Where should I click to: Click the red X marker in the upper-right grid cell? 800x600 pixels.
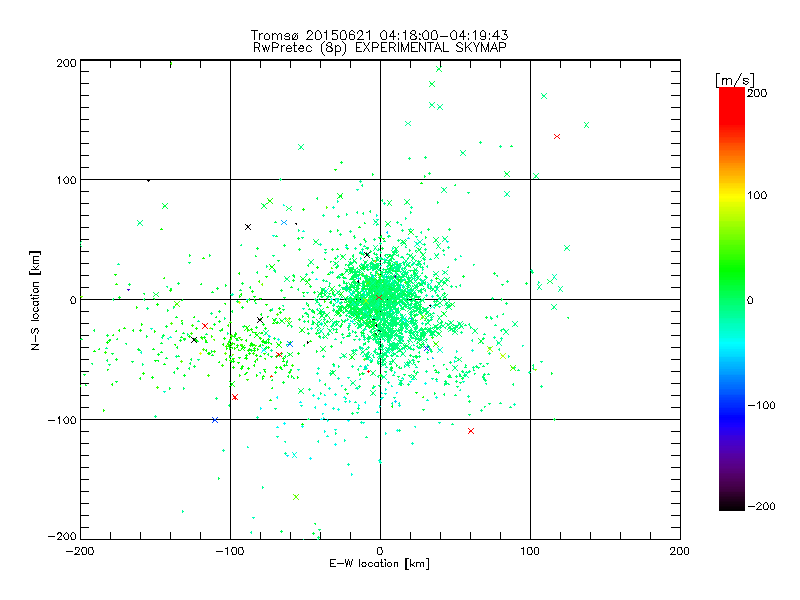pyautogui.click(x=557, y=136)
